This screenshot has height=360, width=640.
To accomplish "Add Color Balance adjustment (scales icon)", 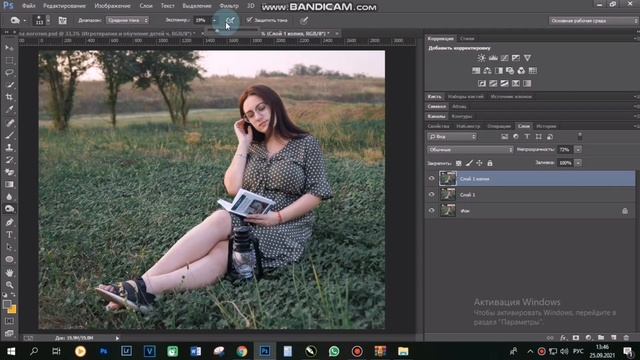I will click(487, 71).
